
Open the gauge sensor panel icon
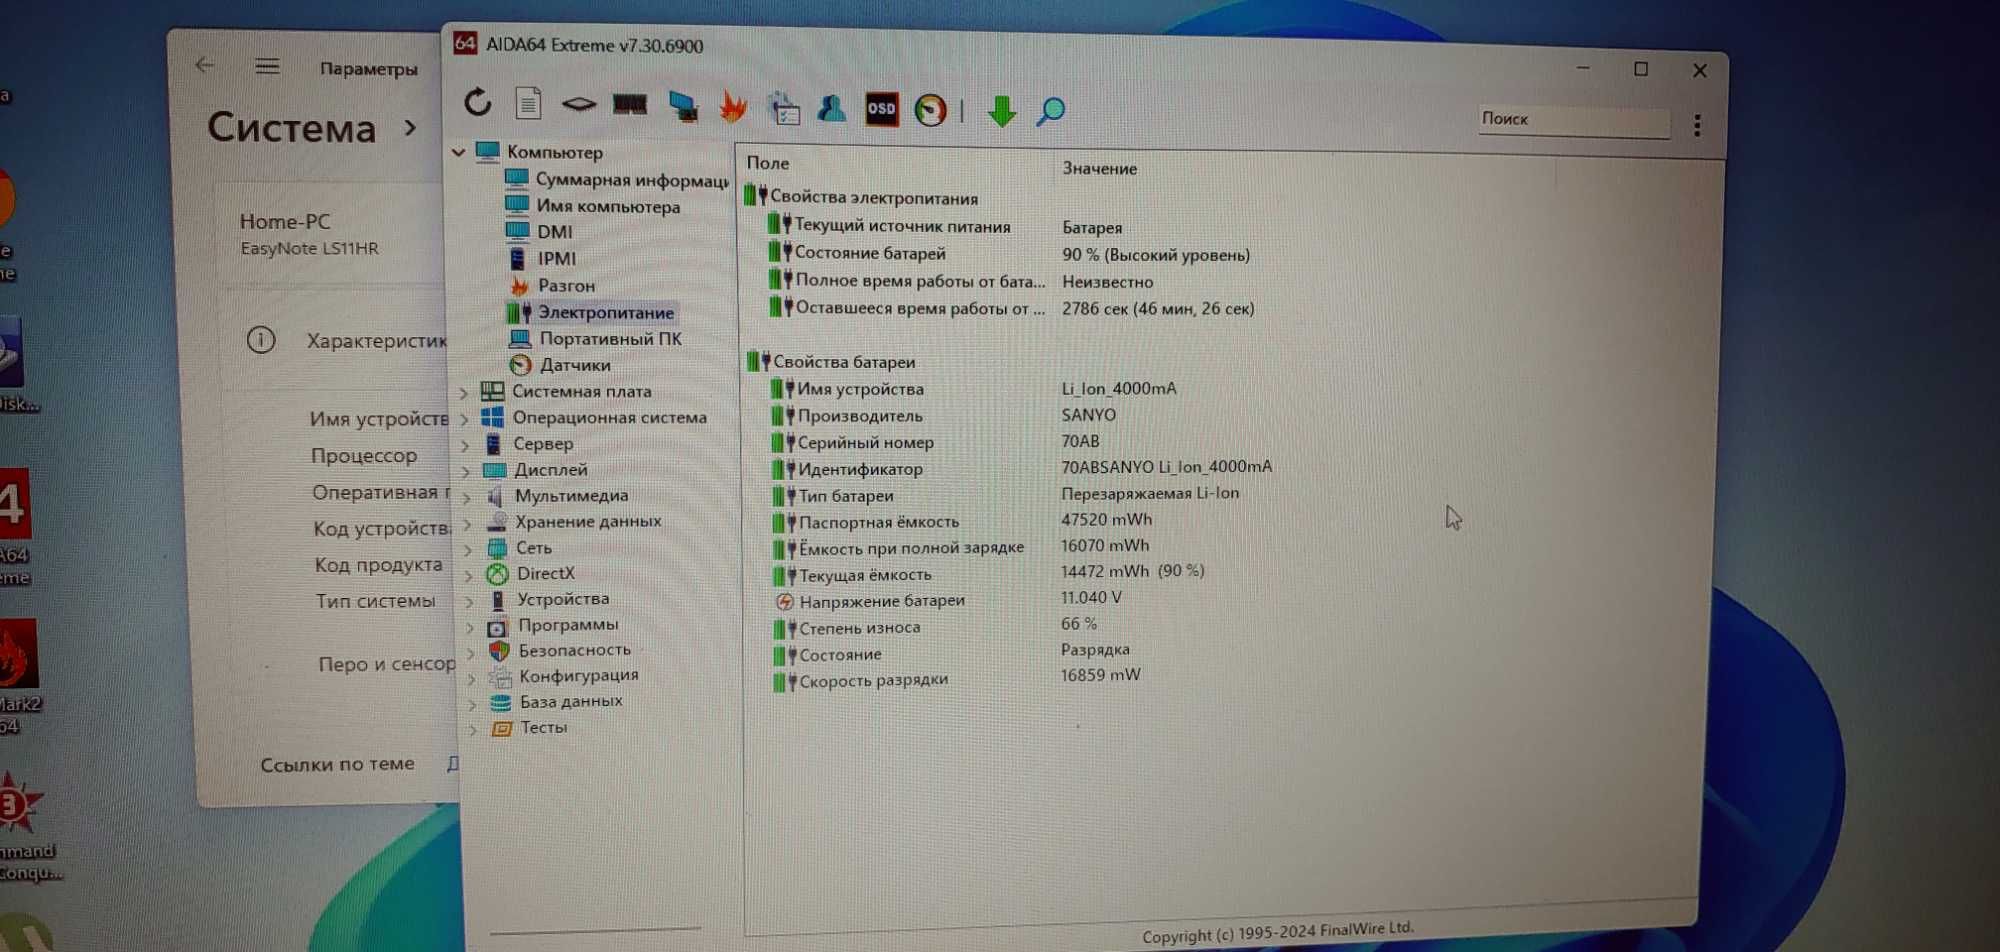[930, 110]
